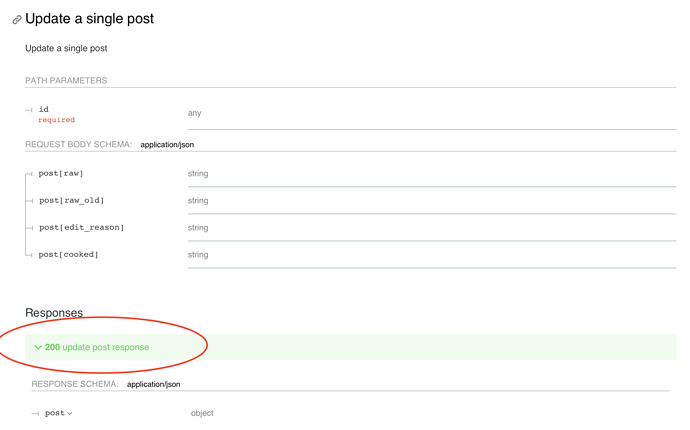Click the string type of post[raw_old]
Screen dimensions: 690x430
(x=198, y=201)
